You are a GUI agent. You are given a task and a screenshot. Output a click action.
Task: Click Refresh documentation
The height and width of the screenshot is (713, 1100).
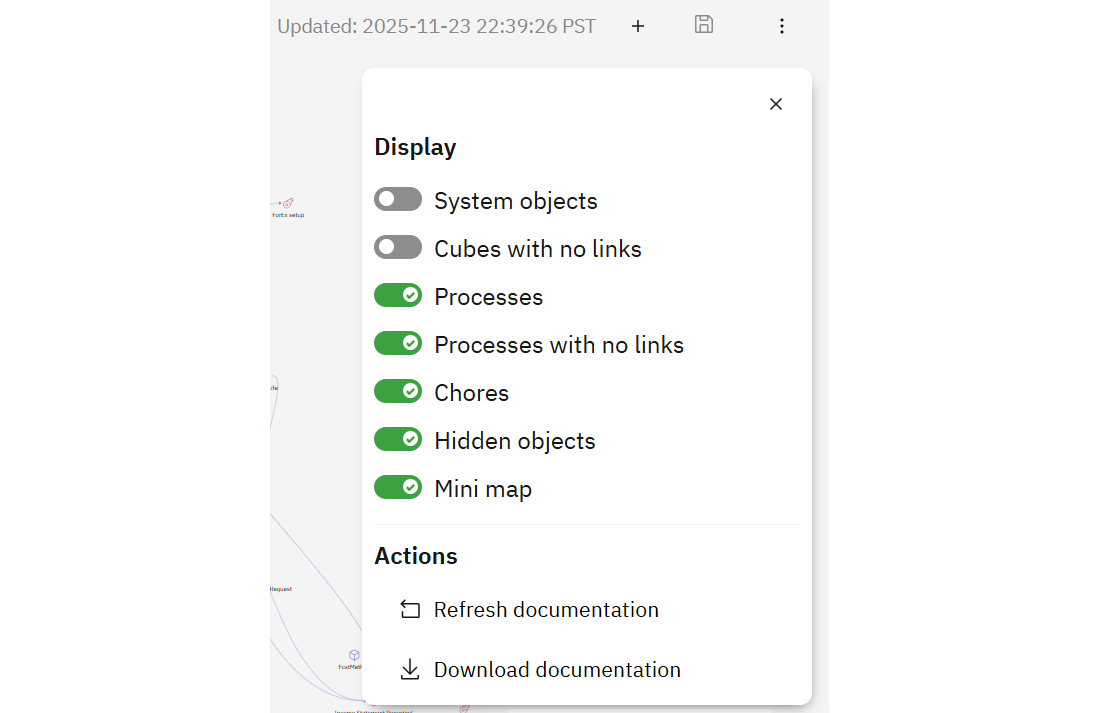point(546,609)
